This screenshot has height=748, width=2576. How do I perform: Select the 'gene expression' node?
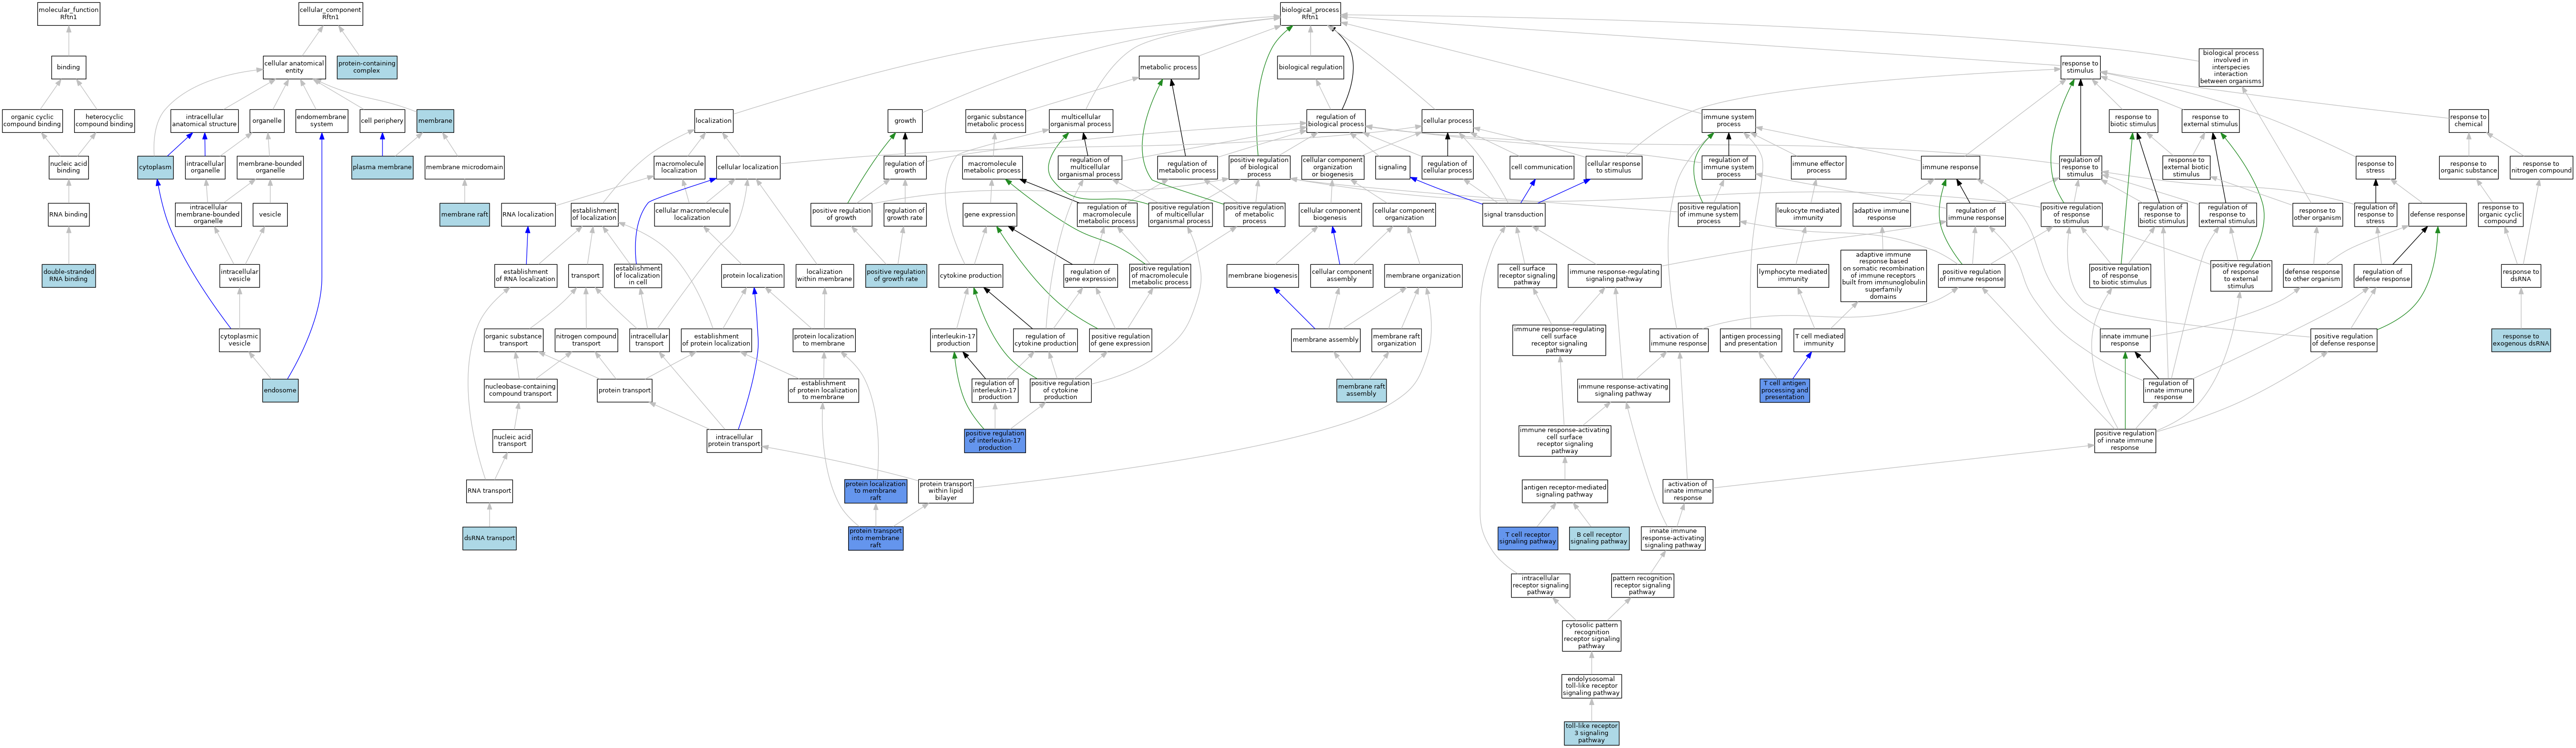(x=990, y=214)
